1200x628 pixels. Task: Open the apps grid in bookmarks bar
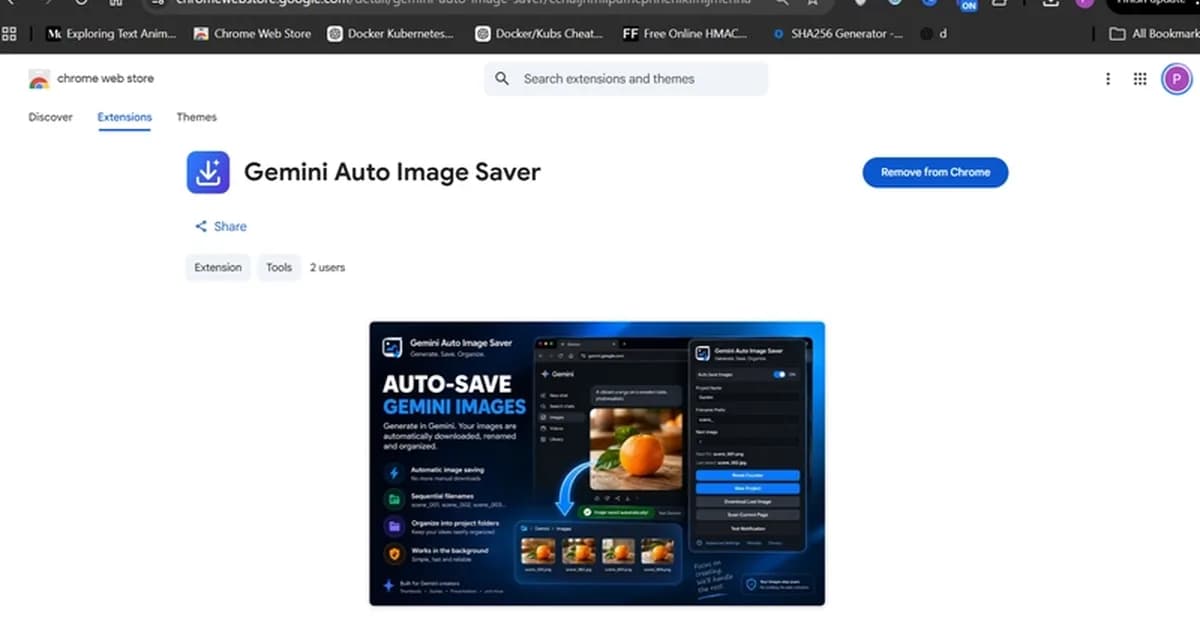(10, 34)
